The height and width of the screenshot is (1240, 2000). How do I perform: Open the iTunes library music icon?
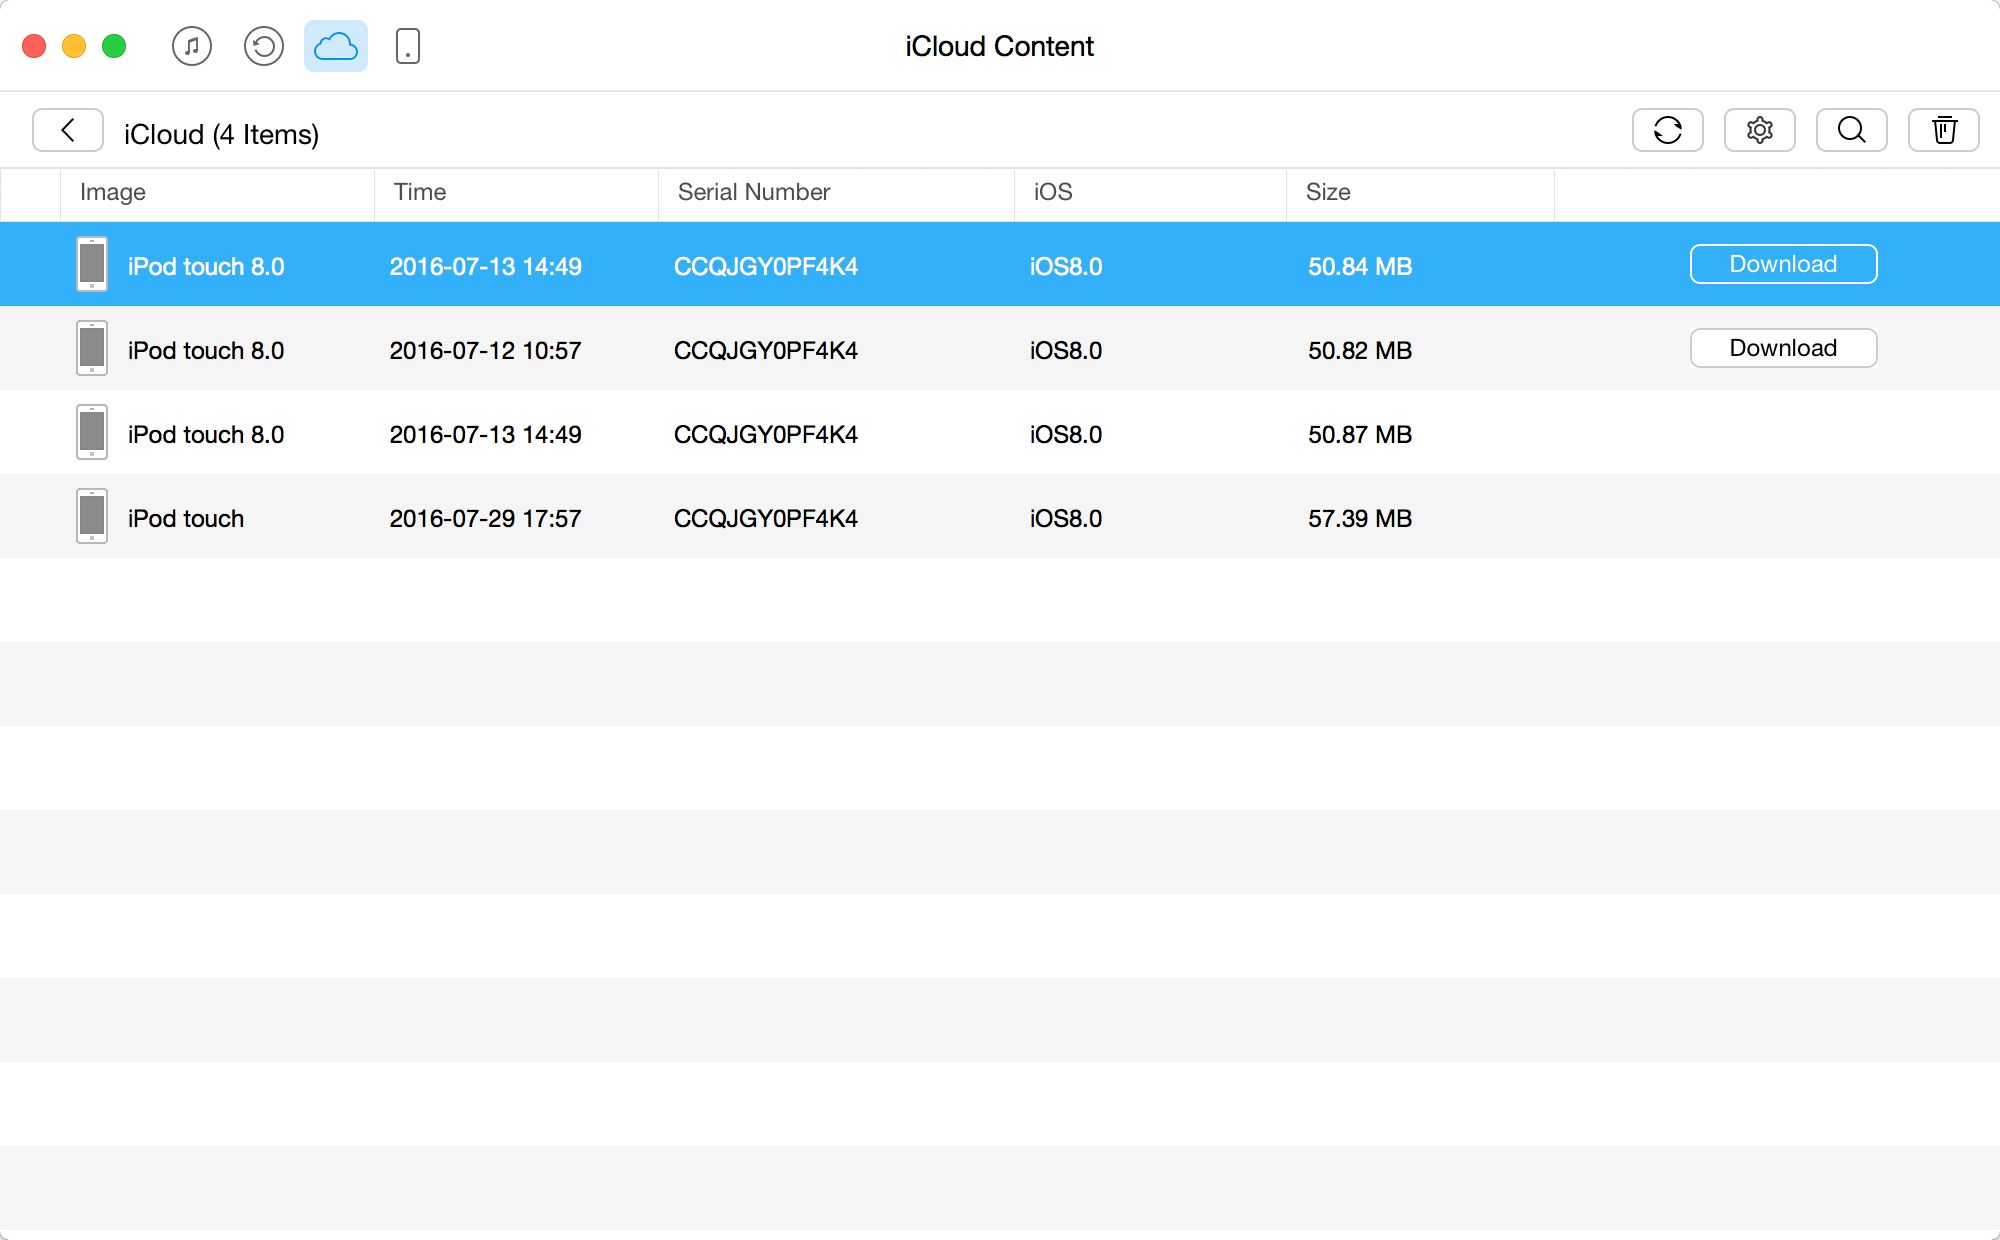coord(192,46)
